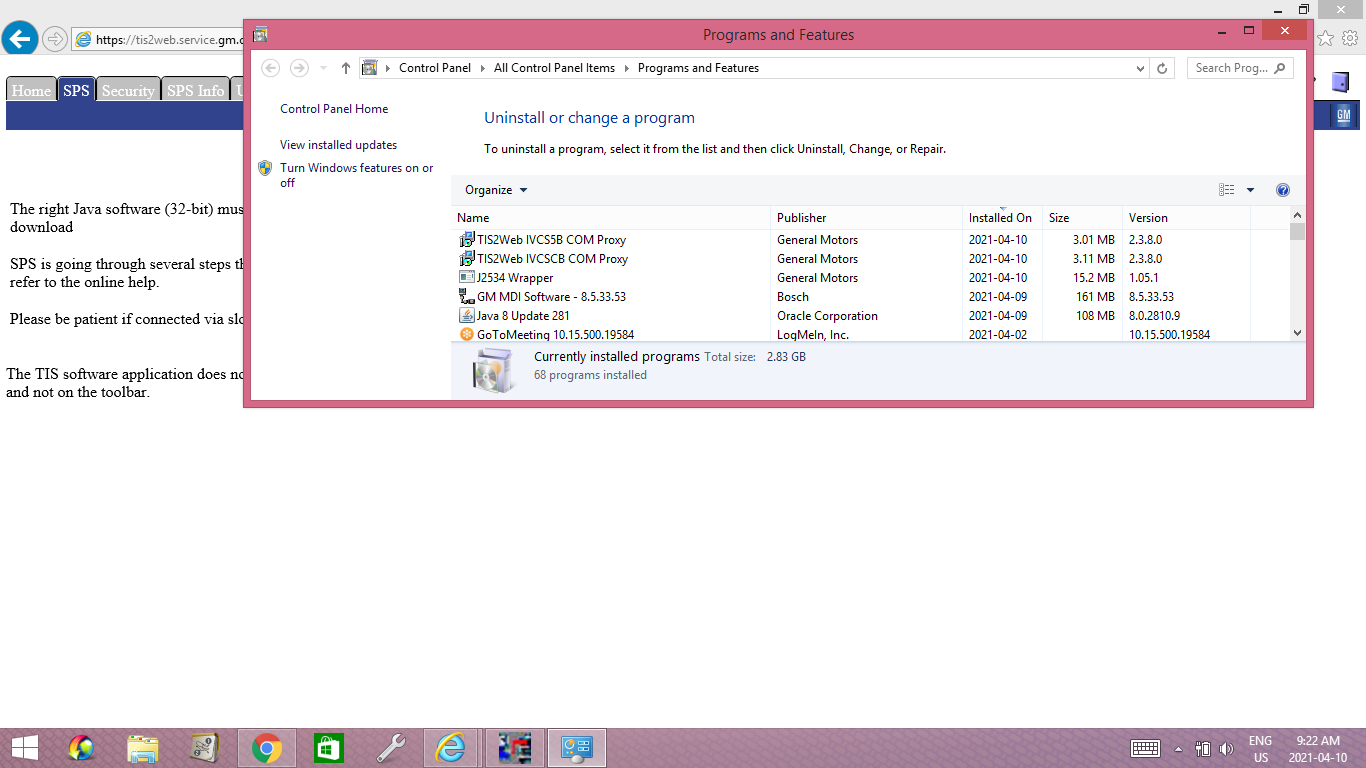Click the battery power icon in tray
Image resolution: width=1366 pixels, height=768 pixels.
[1203, 749]
